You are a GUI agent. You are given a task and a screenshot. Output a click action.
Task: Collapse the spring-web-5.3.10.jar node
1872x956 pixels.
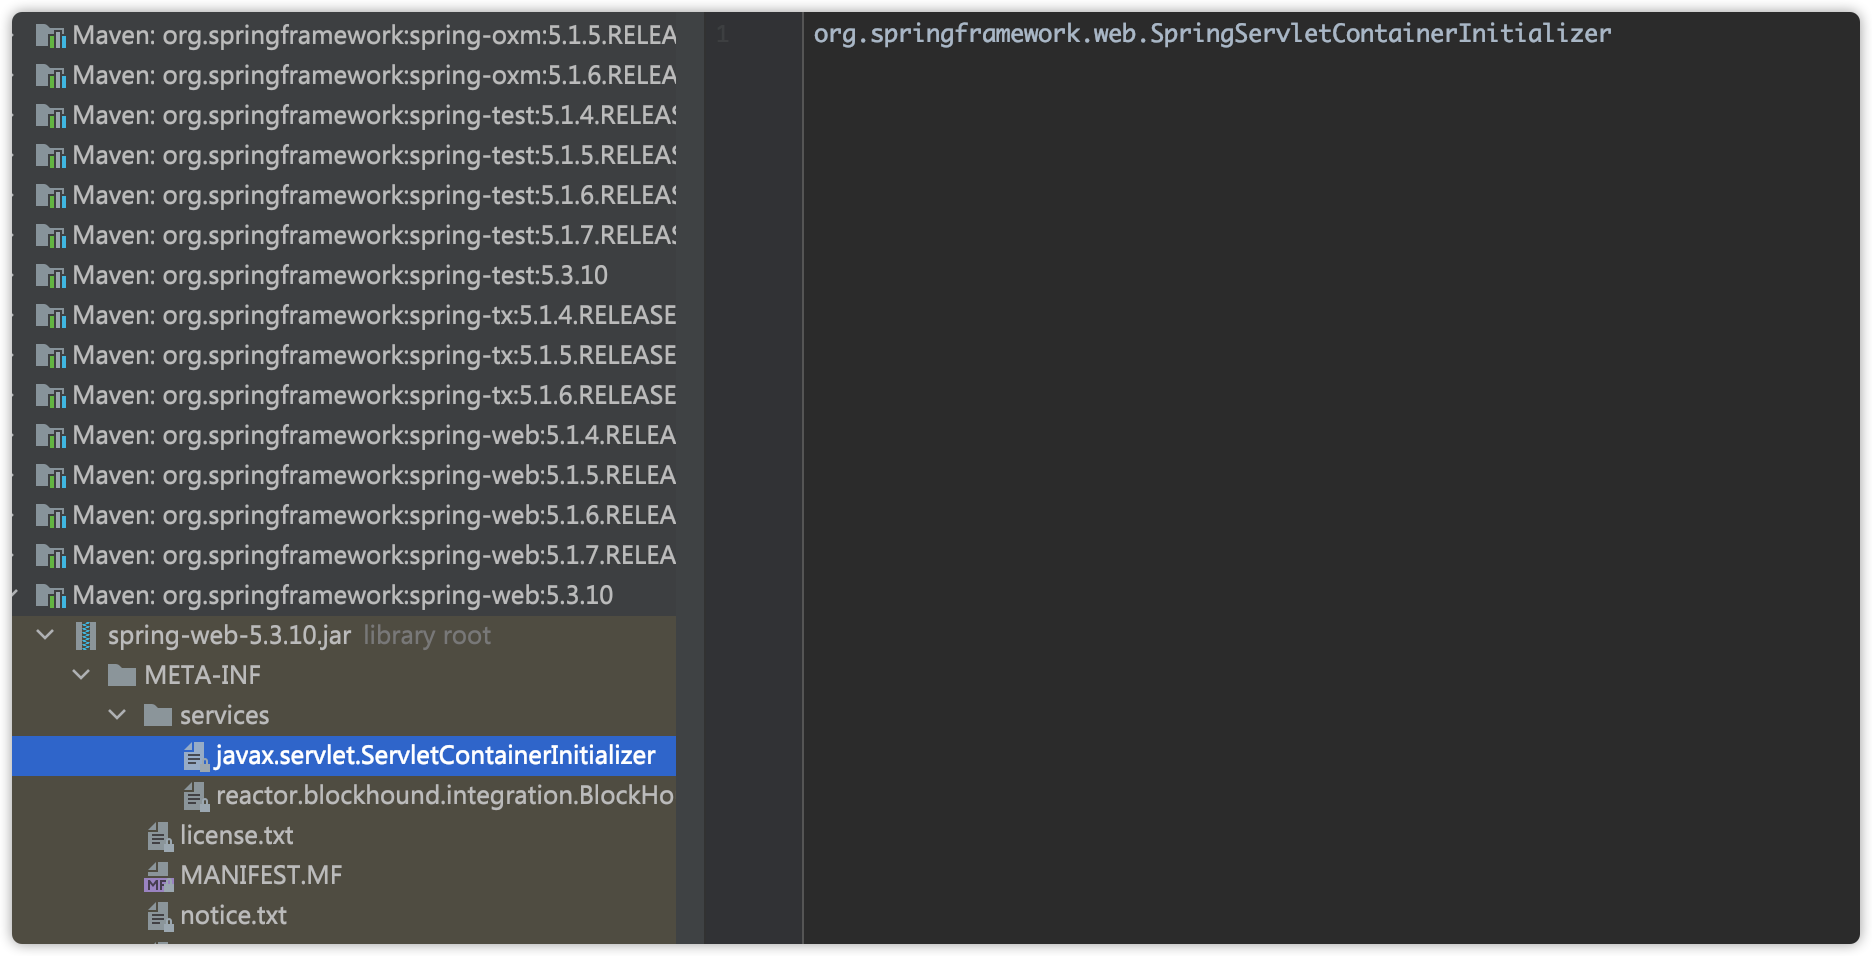tap(45, 635)
